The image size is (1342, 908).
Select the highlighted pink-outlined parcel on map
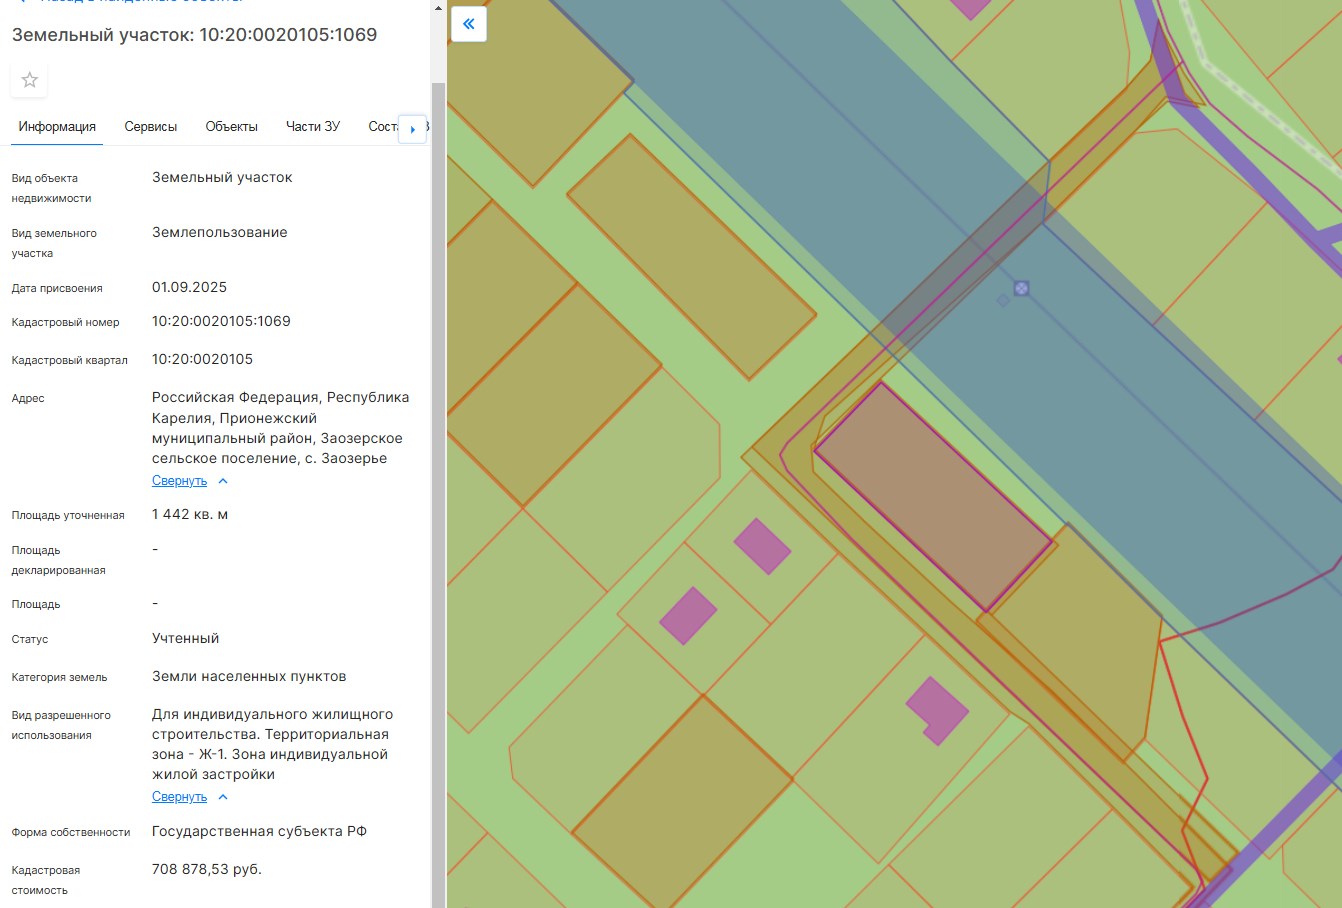933,497
